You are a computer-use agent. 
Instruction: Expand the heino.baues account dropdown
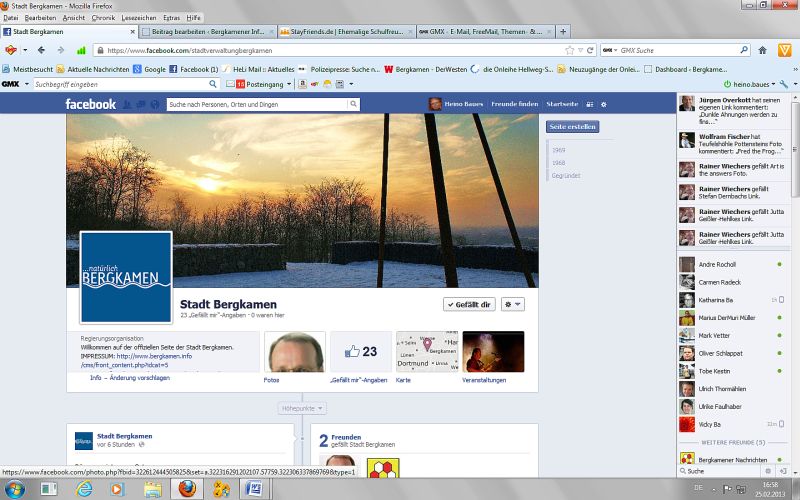(773, 84)
